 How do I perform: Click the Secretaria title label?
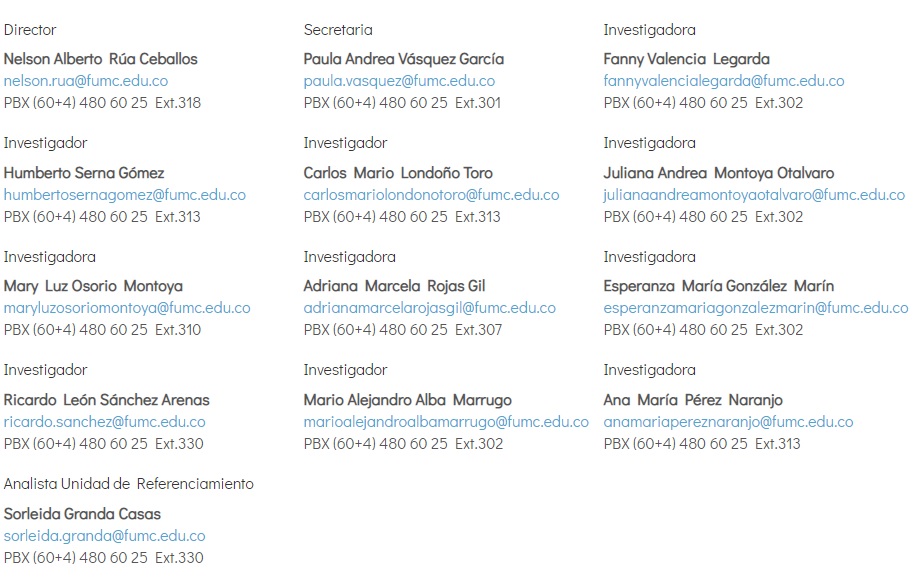[x=338, y=30]
